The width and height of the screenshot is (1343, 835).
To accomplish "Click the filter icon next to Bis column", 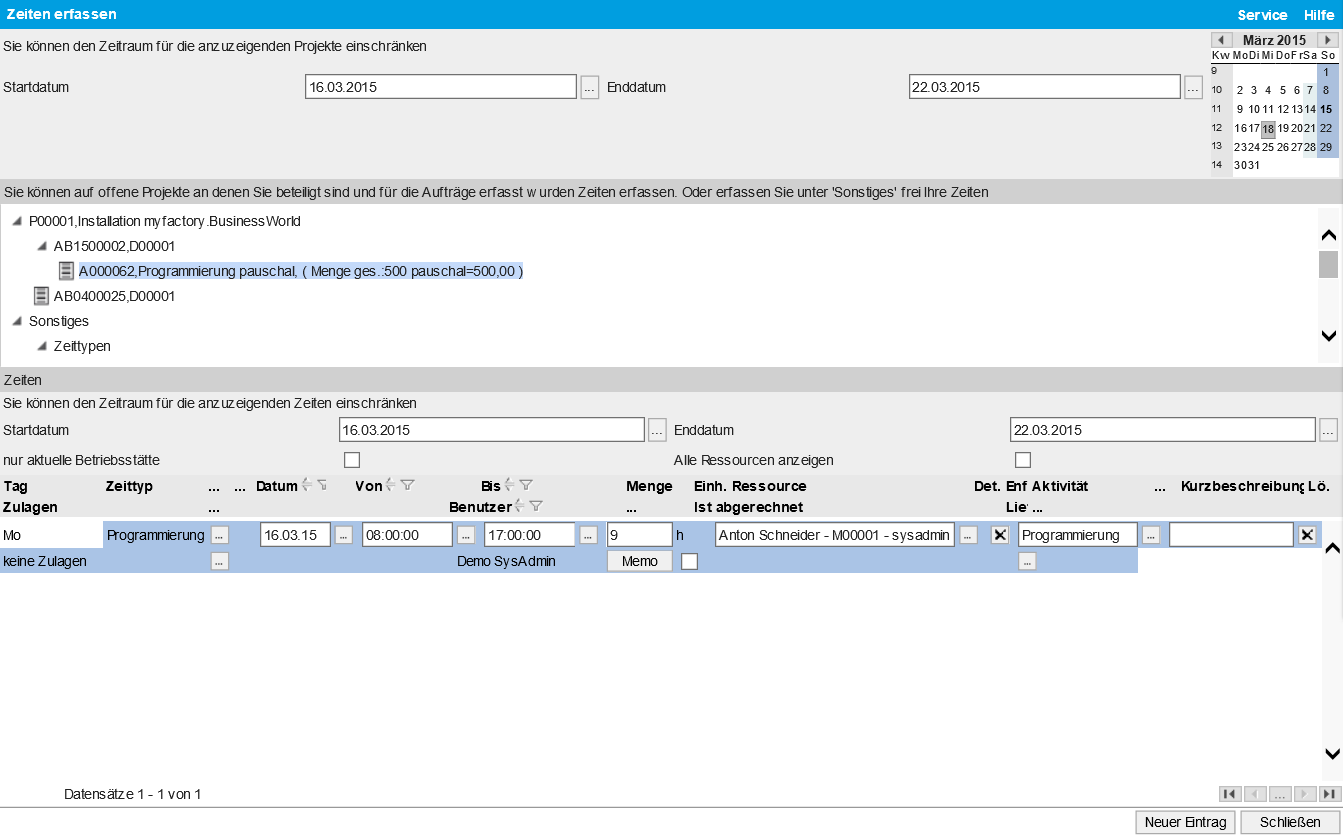I will 526,486.
